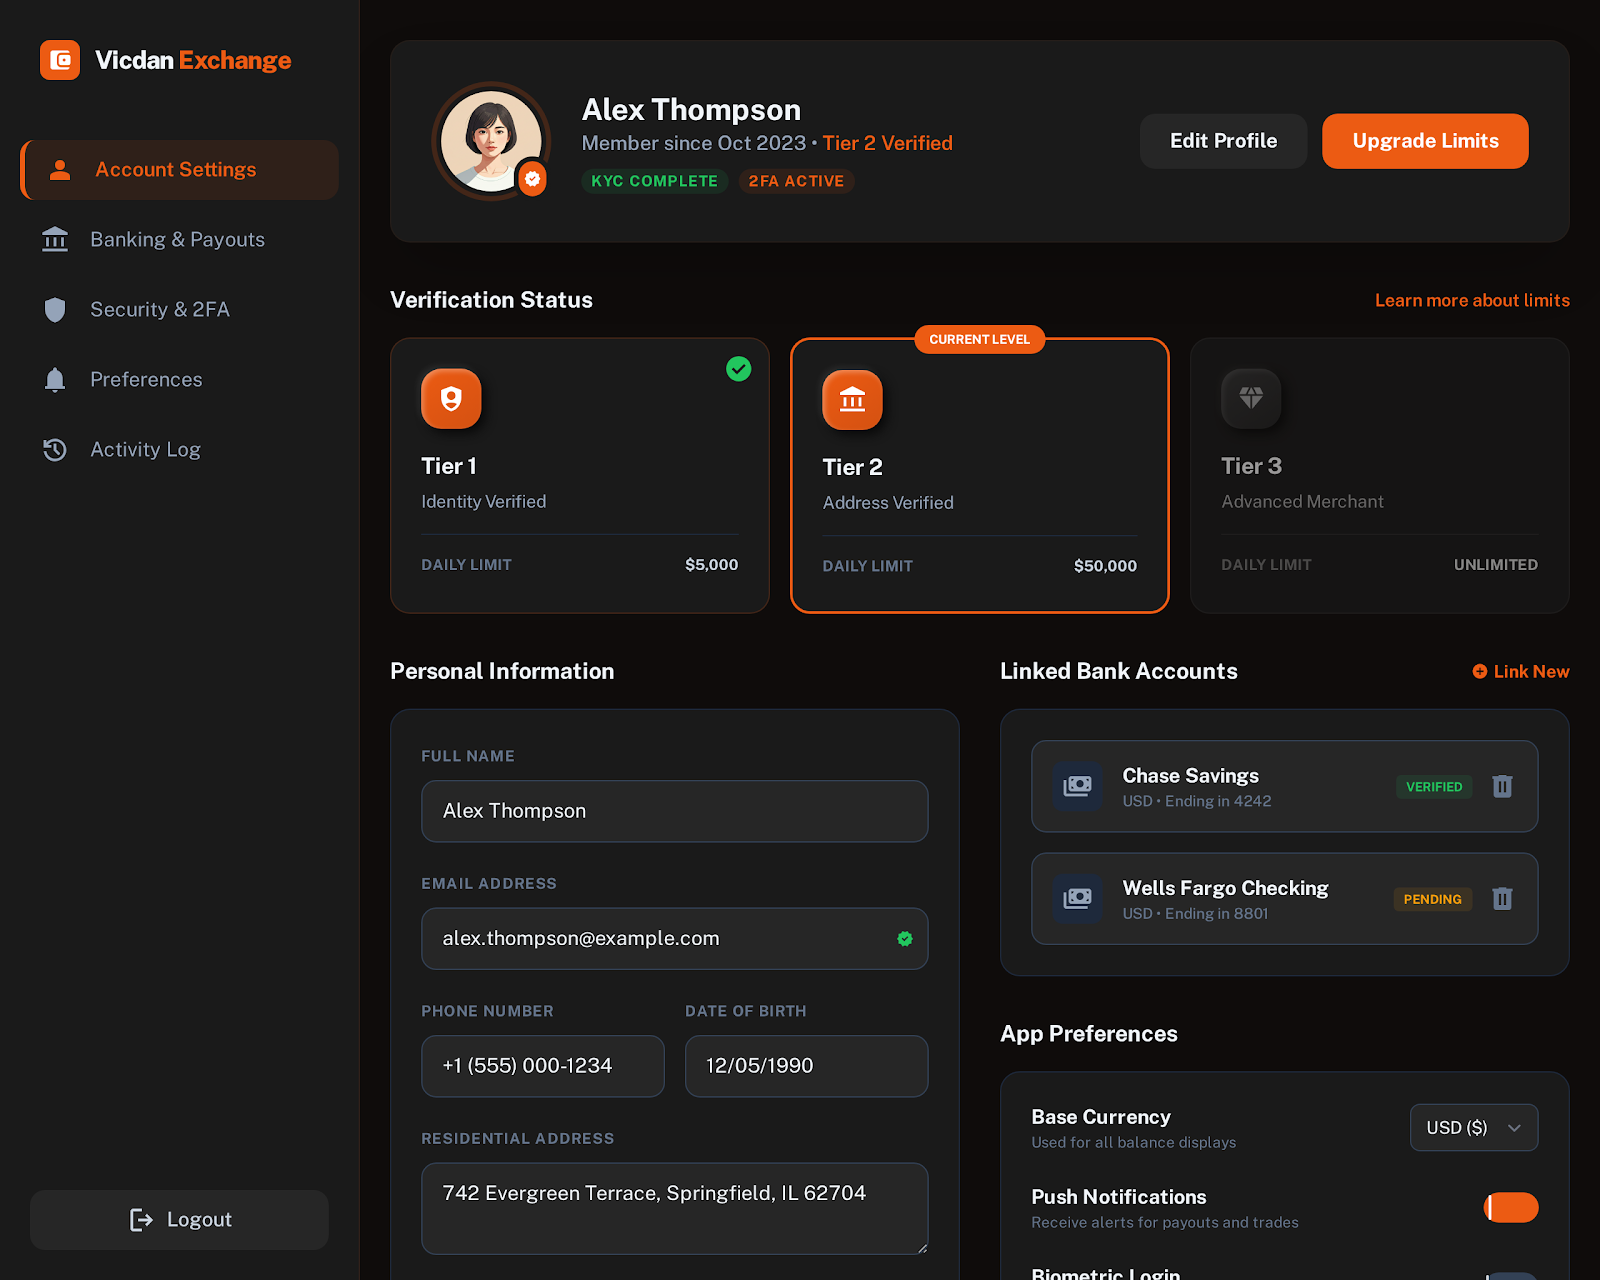Log out using the Logout button
The image size is (1600, 1280).
(x=180, y=1220)
